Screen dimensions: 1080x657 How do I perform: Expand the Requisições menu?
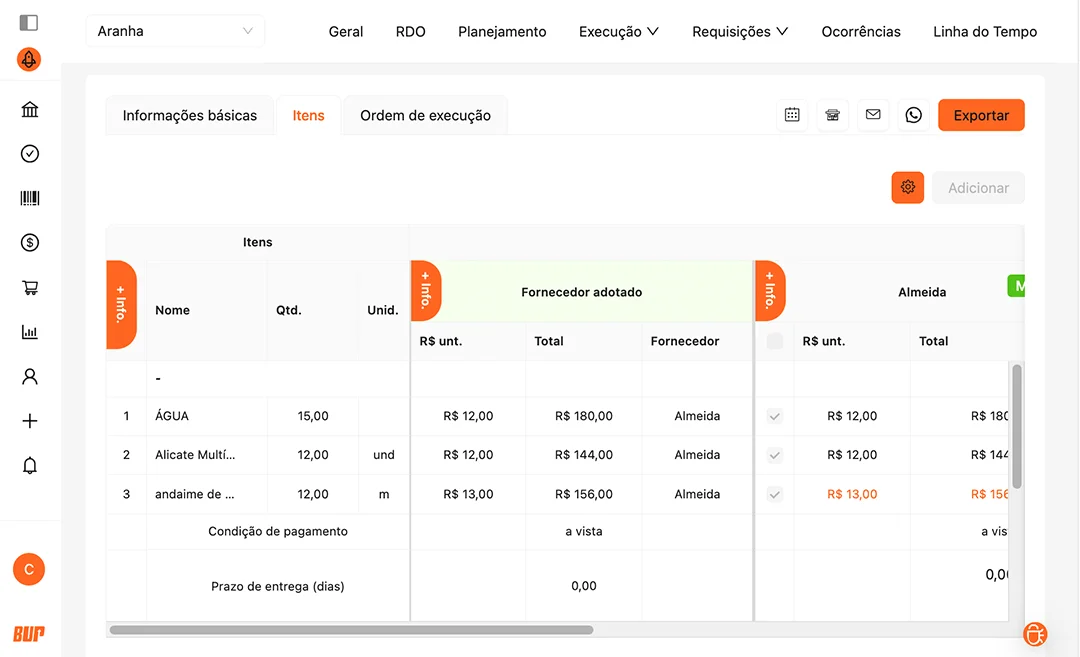[x=740, y=32]
